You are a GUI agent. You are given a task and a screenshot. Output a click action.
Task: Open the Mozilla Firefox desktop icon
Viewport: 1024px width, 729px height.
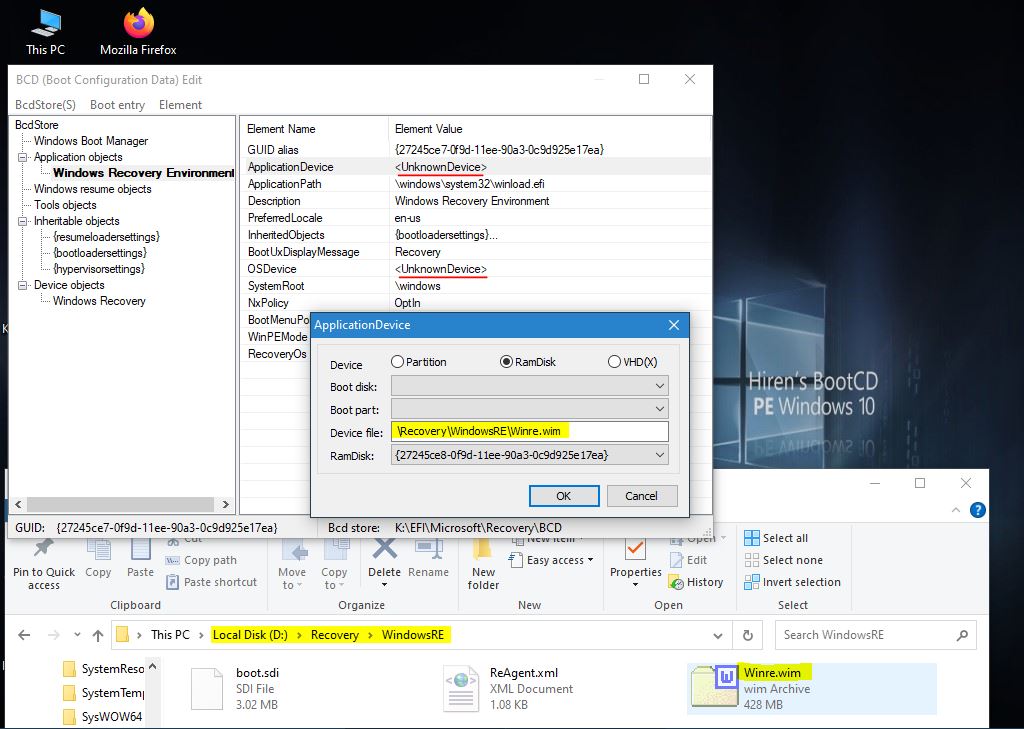[x=138, y=24]
